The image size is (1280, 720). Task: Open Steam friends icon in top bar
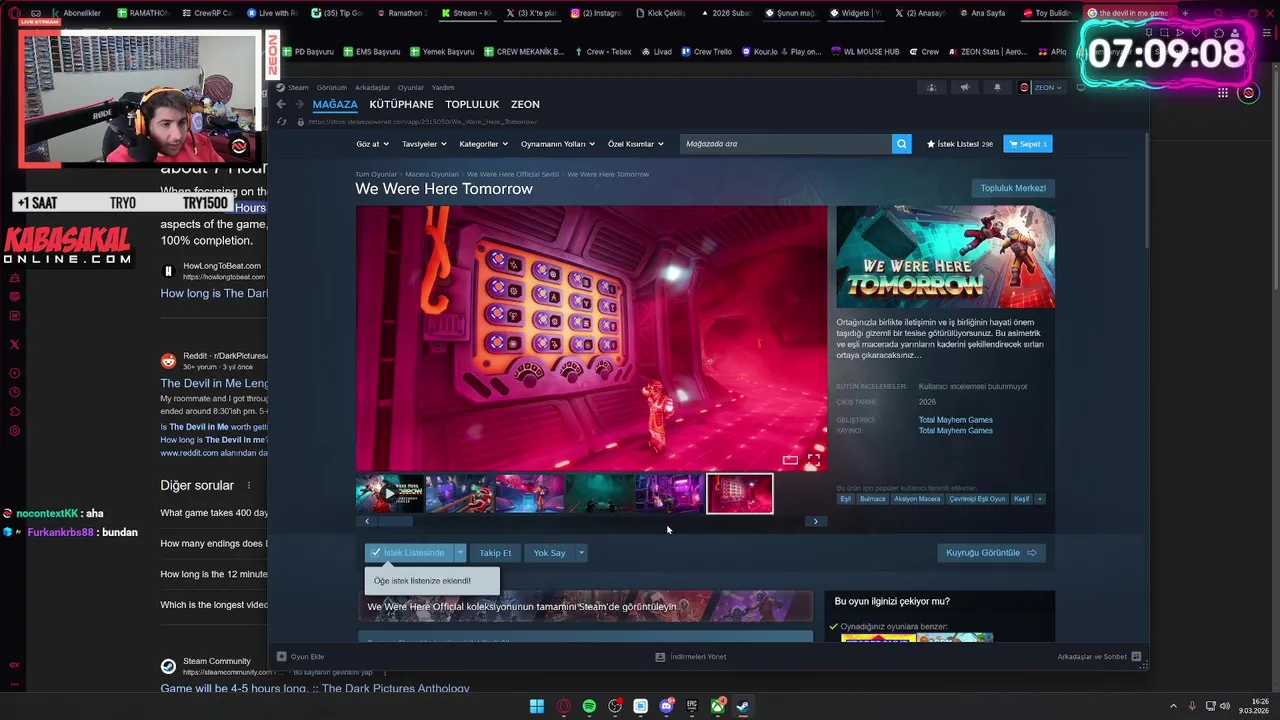pyautogui.click(x=931, y=87)
